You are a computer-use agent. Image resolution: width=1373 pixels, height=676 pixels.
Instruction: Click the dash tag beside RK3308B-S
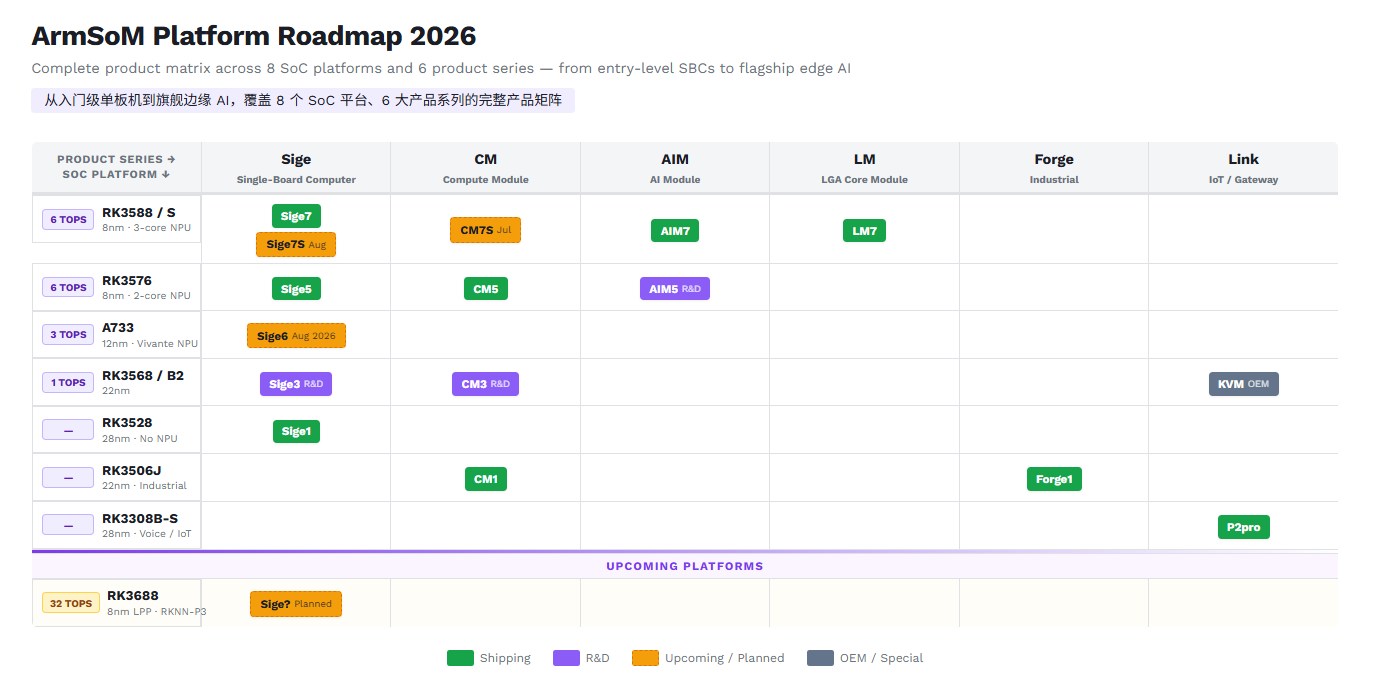68,526
